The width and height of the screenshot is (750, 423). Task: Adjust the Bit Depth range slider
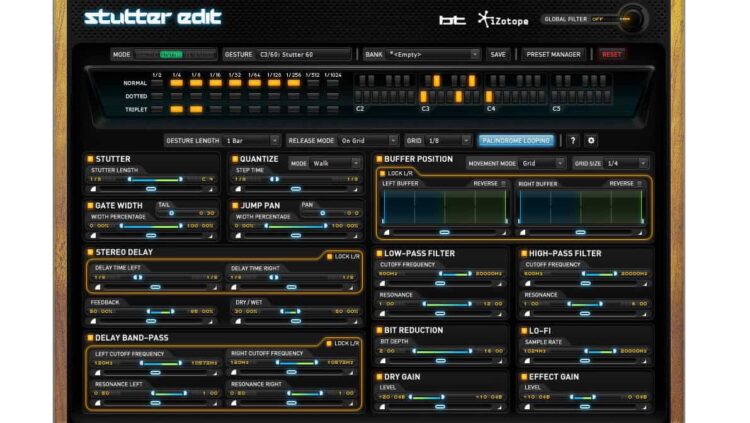point(442,351)
